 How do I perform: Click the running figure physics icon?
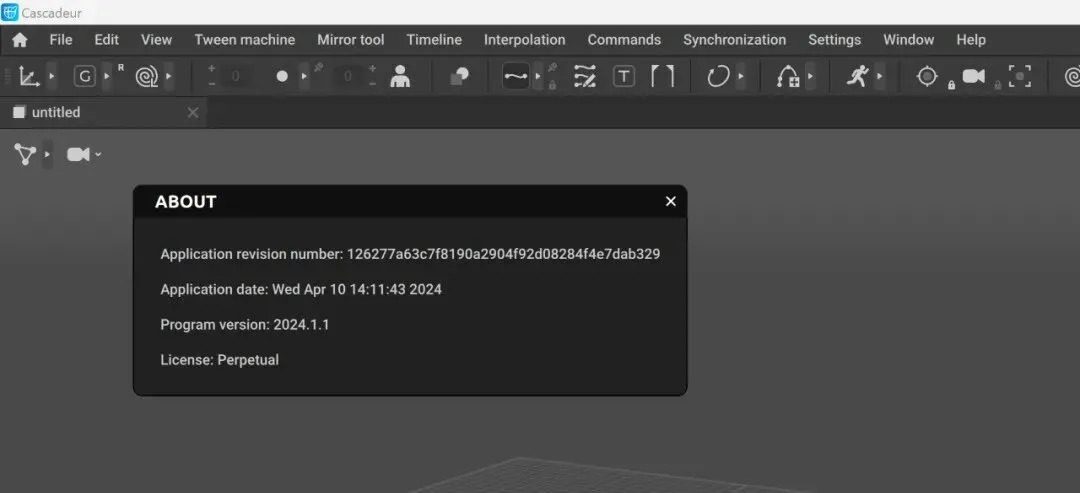pyautogui.click(x=858, y=76)
